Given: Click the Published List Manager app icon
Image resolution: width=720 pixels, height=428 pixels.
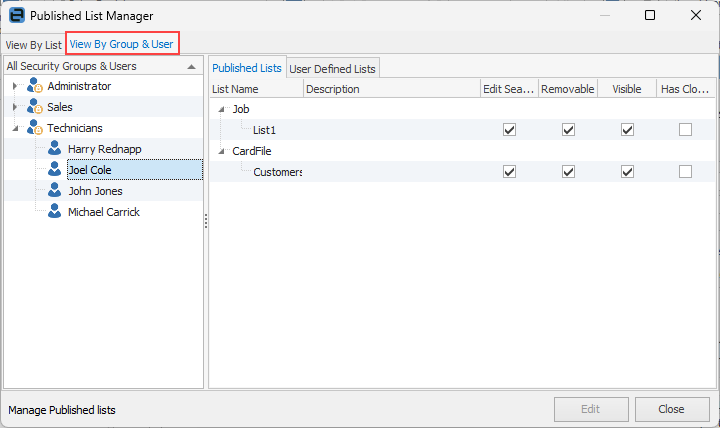Looking at the screenshot, I should point(17,15).
